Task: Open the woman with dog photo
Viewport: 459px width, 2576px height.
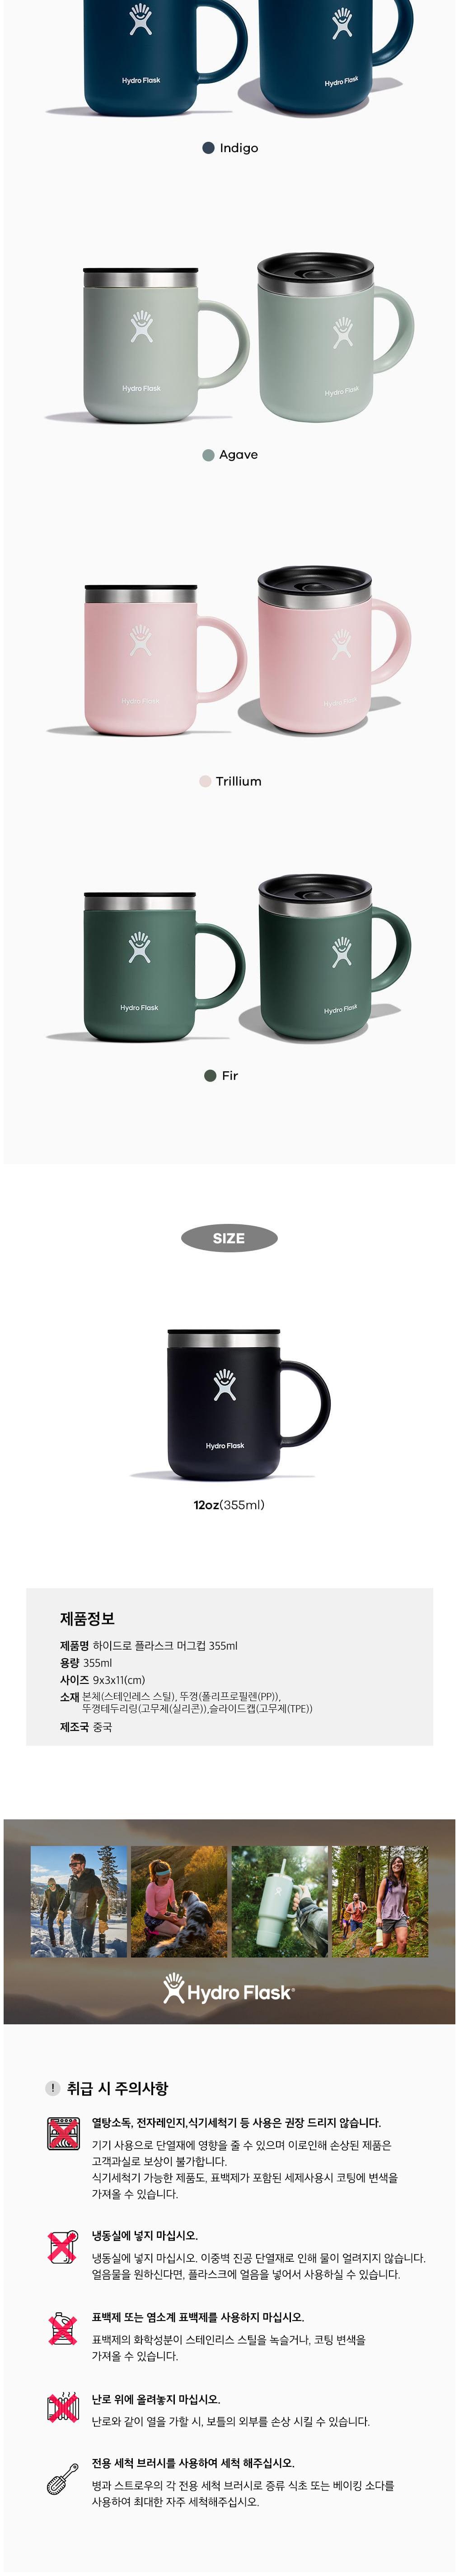Action: coord(179,1902)
